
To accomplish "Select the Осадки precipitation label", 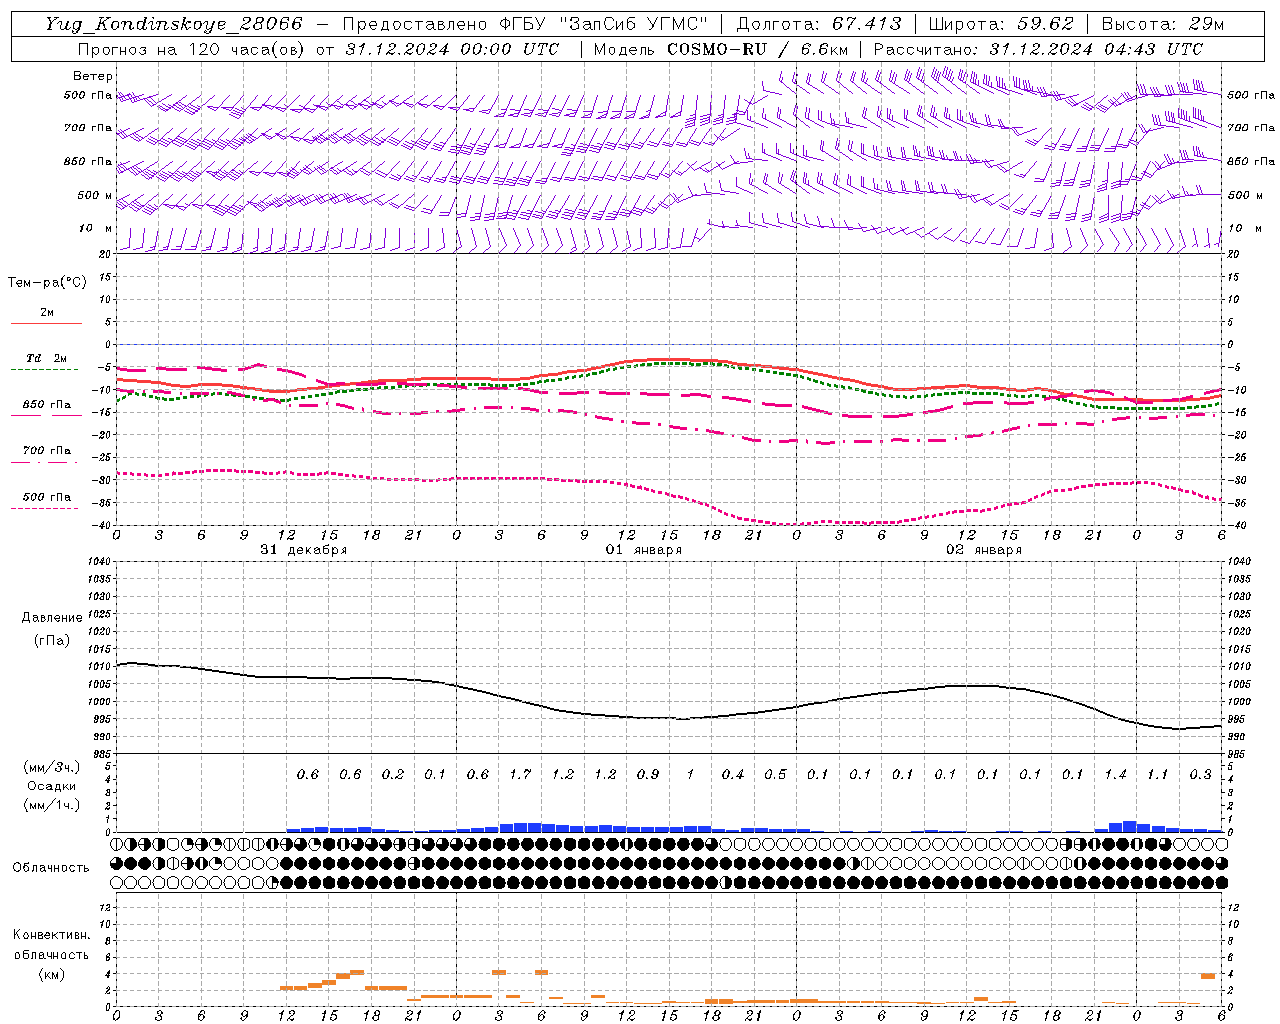I will 51,786.
